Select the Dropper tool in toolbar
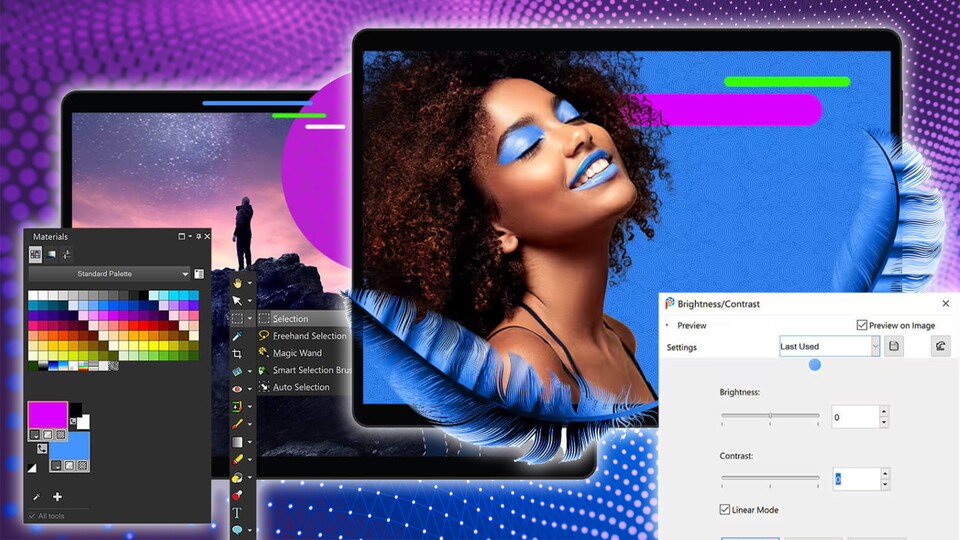 pyautogui.click(x=237, y=336)
